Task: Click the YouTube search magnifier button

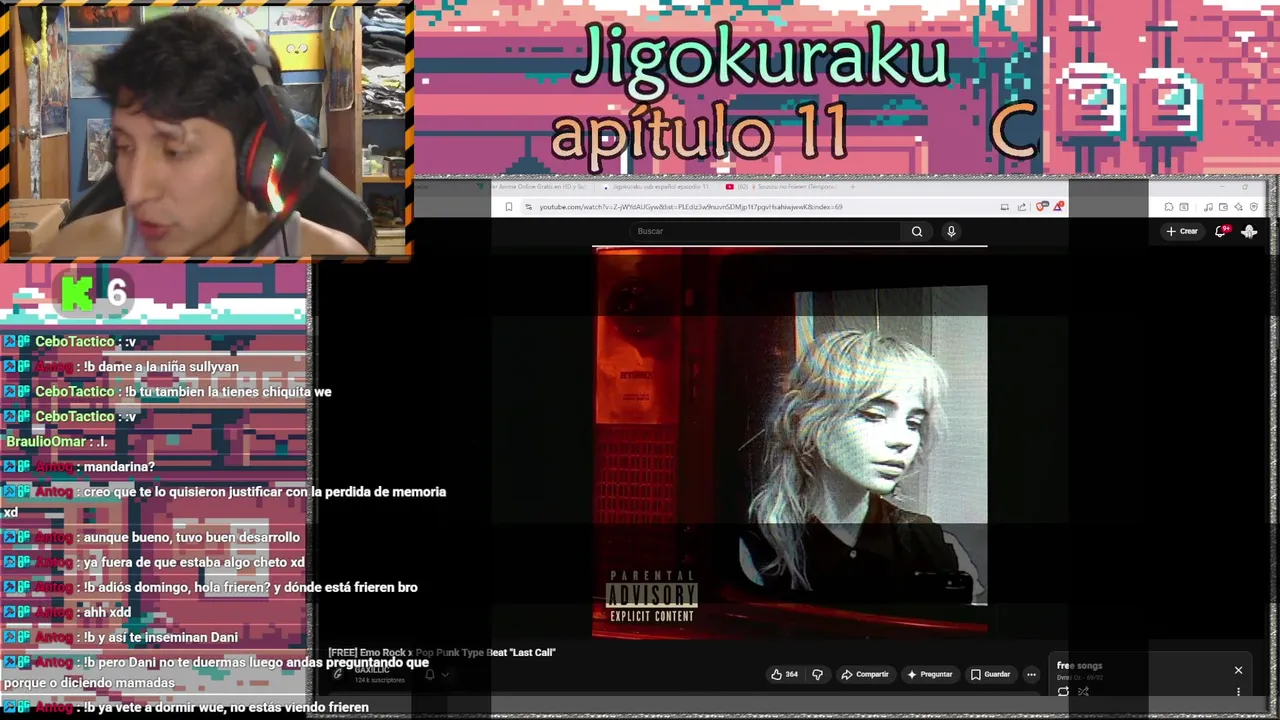Action: 917,231
